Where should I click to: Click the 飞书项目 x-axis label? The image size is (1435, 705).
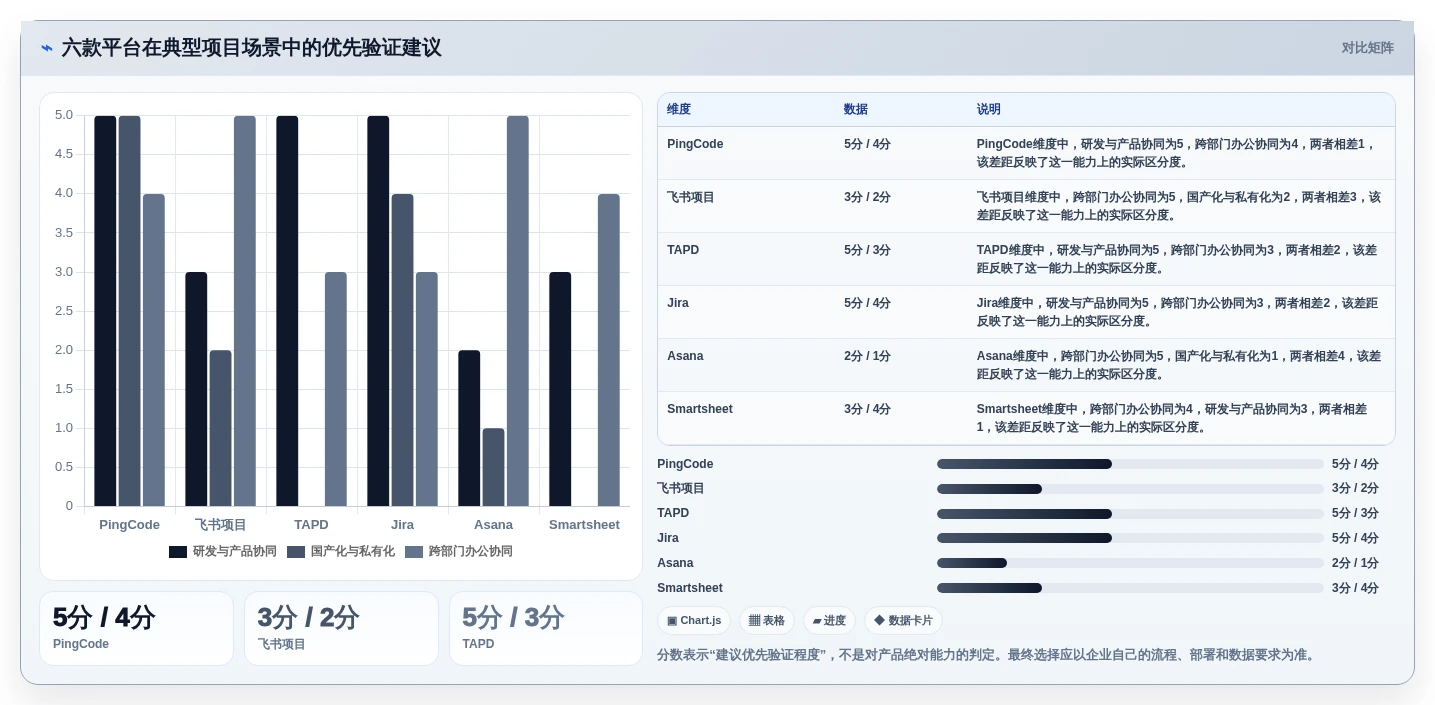point(221,525)
